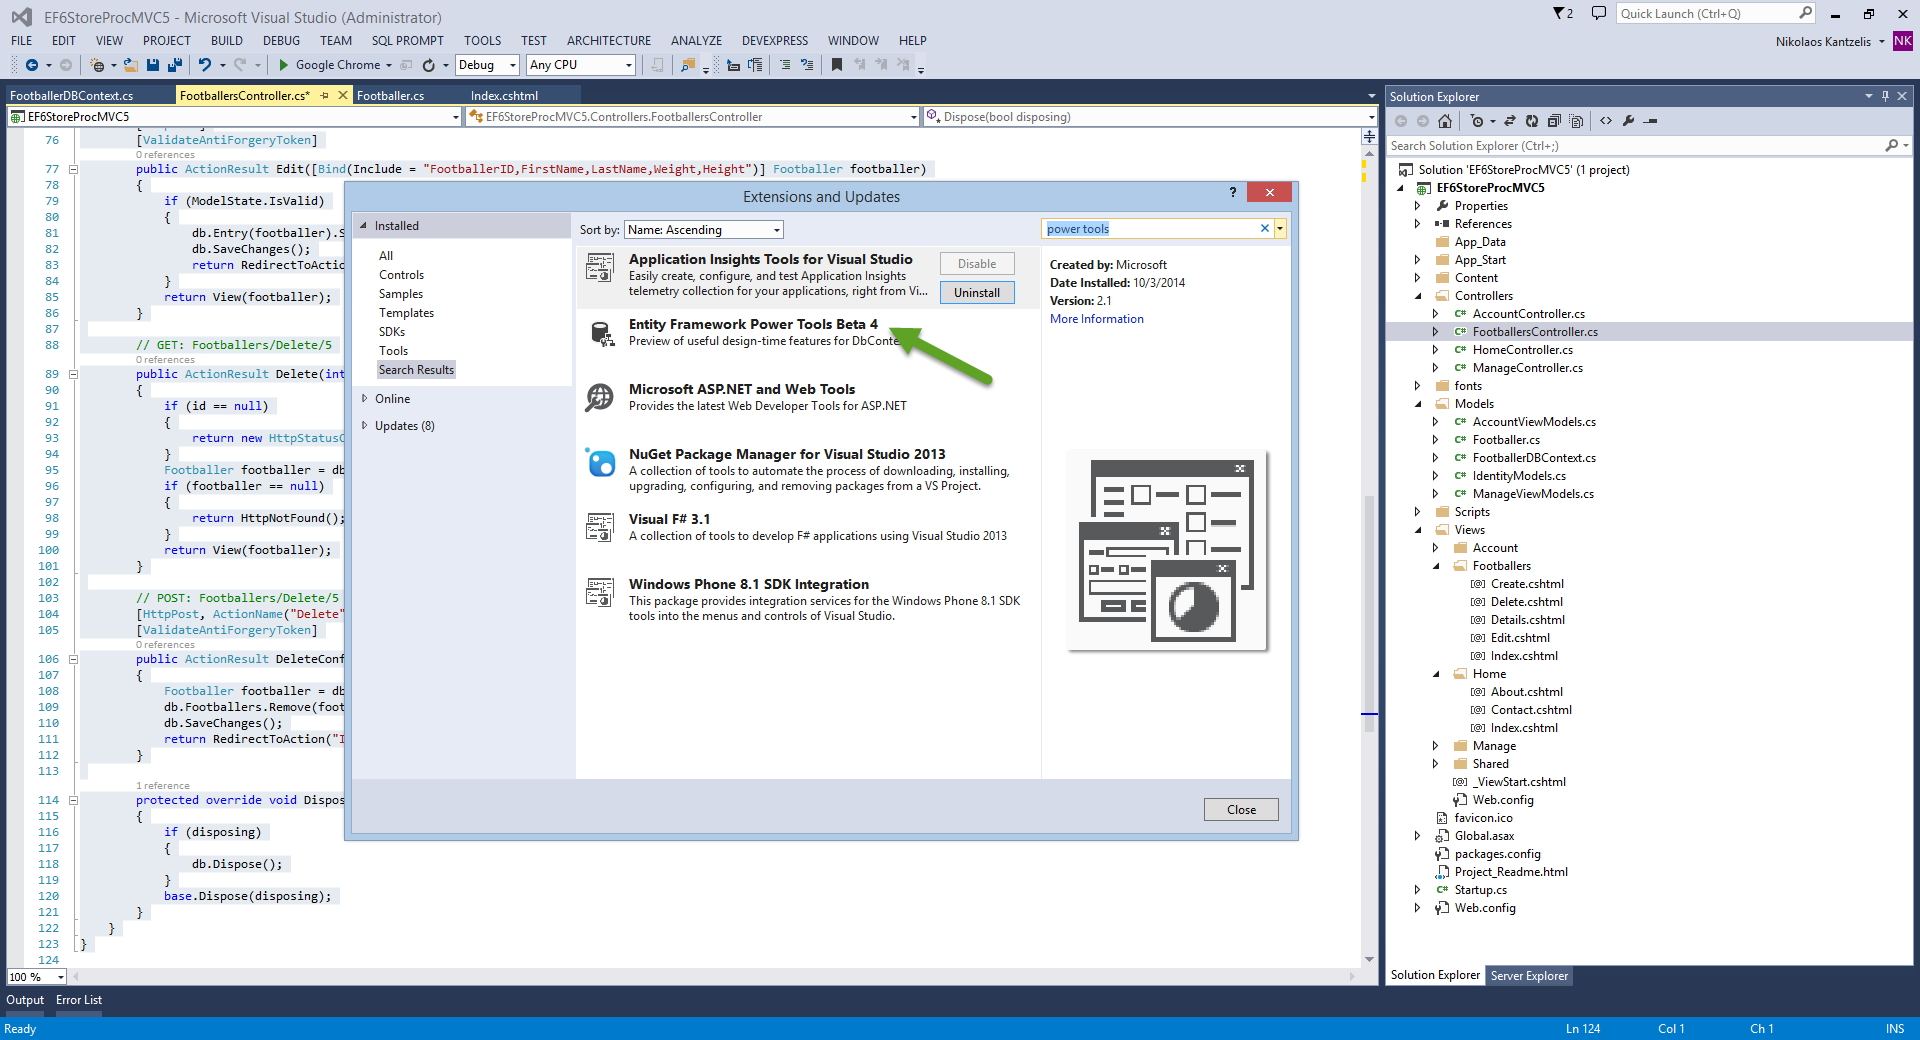Click the Refresh Browser circular arrow icon
The width and height of the screenshot is (1920, 1040).
[429, 65]
